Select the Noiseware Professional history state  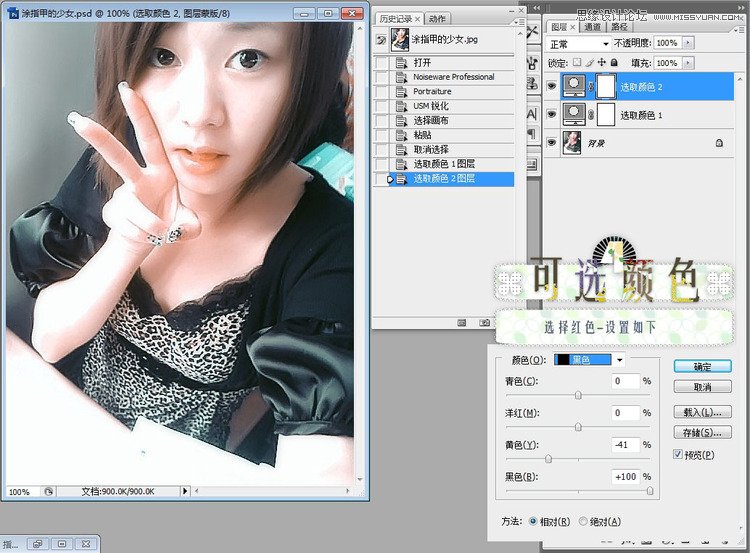453,77
